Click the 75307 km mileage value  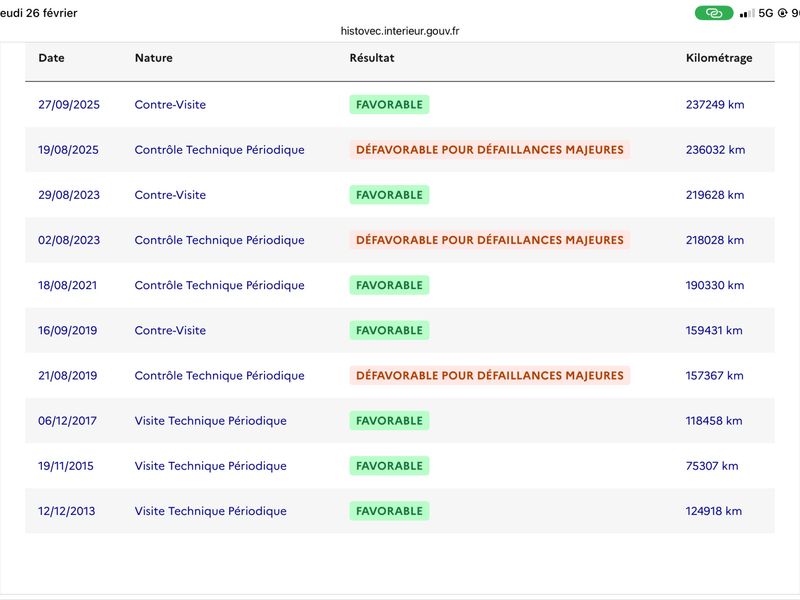pyautogui.click(x=712, y=466)
